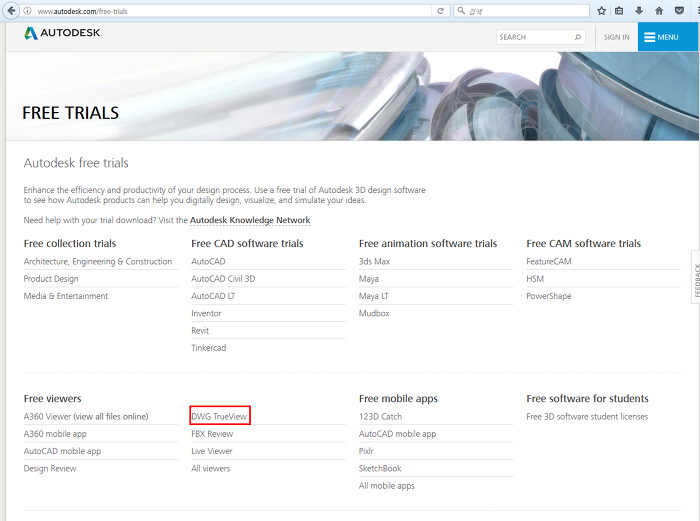Open the bookmarks list icon

click(619, 11)
